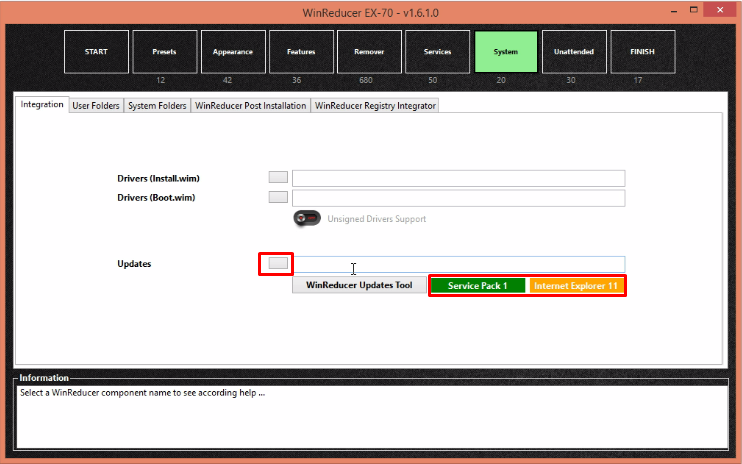Image resolution: width=742 pixels, height=464 pixels.
Task: Minimize the WinReducer window
Action: [x=674, y=10]
